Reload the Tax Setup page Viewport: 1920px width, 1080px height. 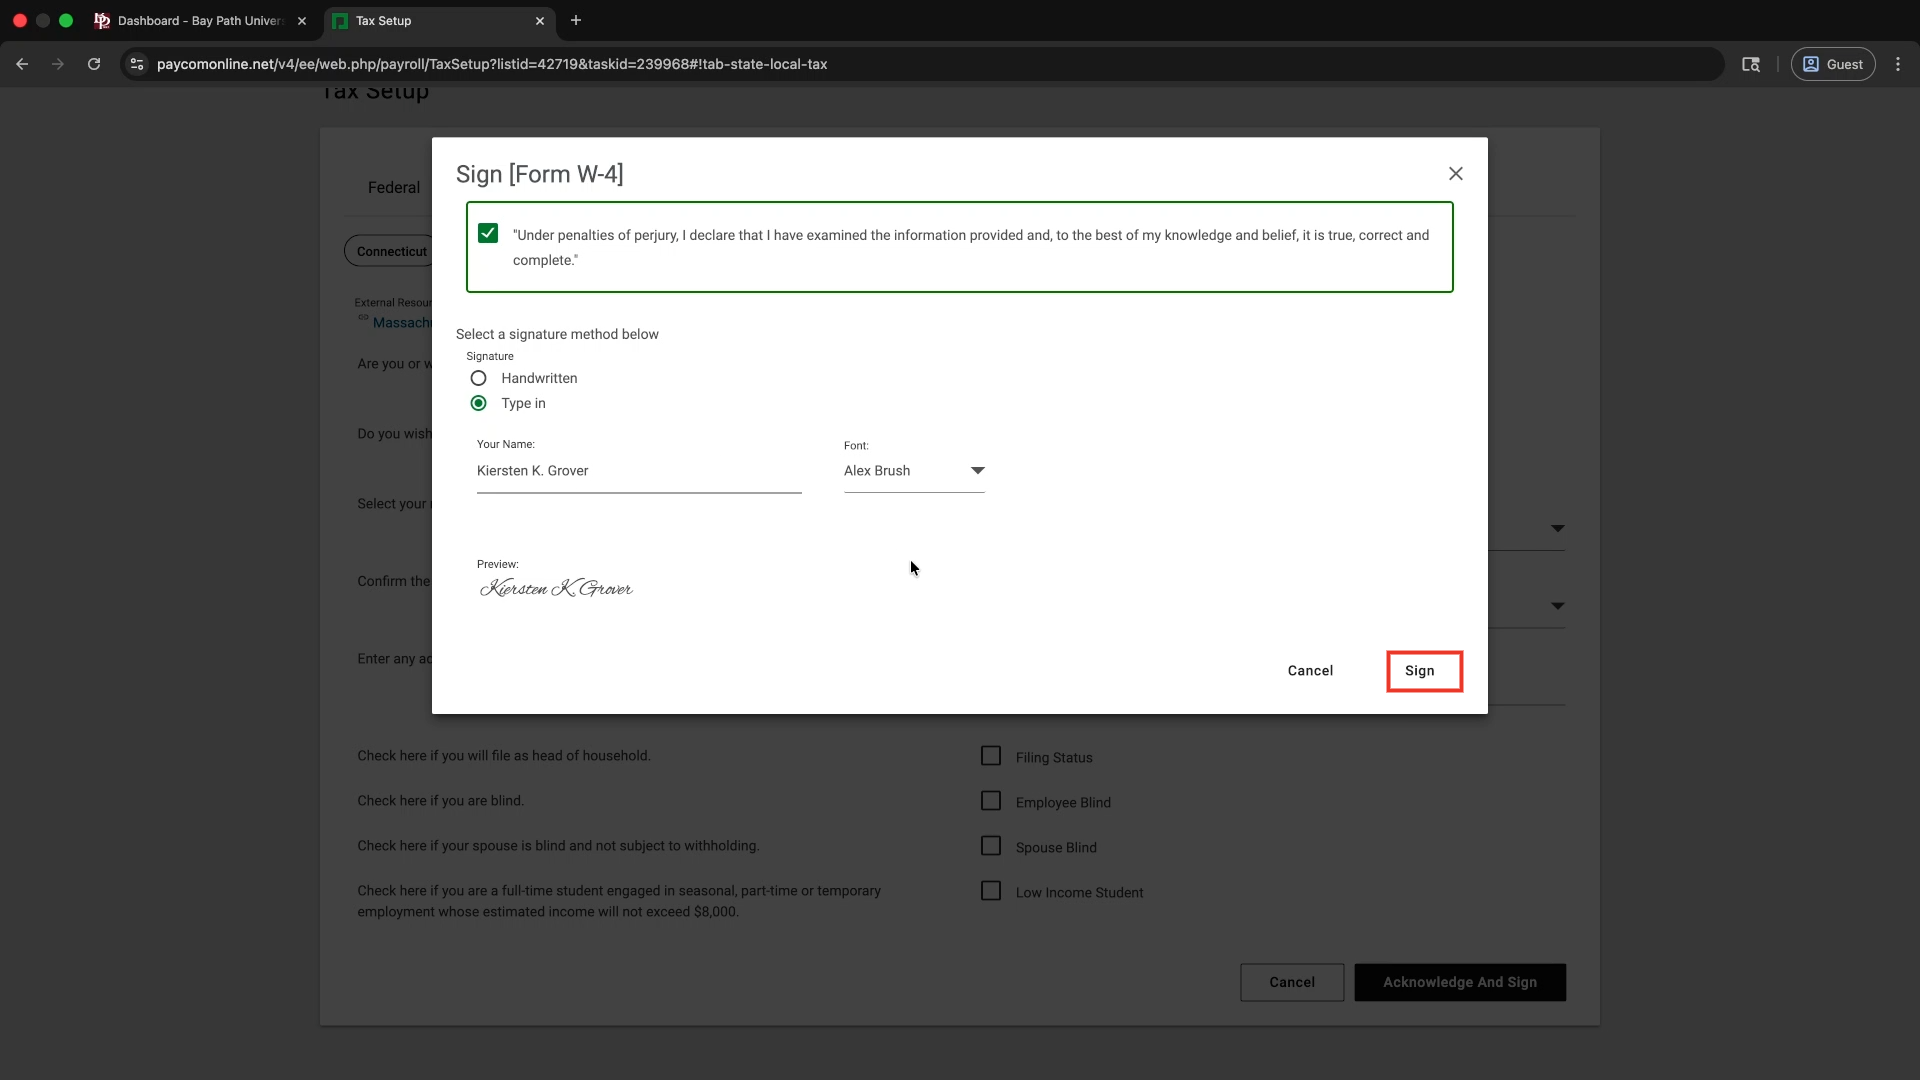pos(94,64)
